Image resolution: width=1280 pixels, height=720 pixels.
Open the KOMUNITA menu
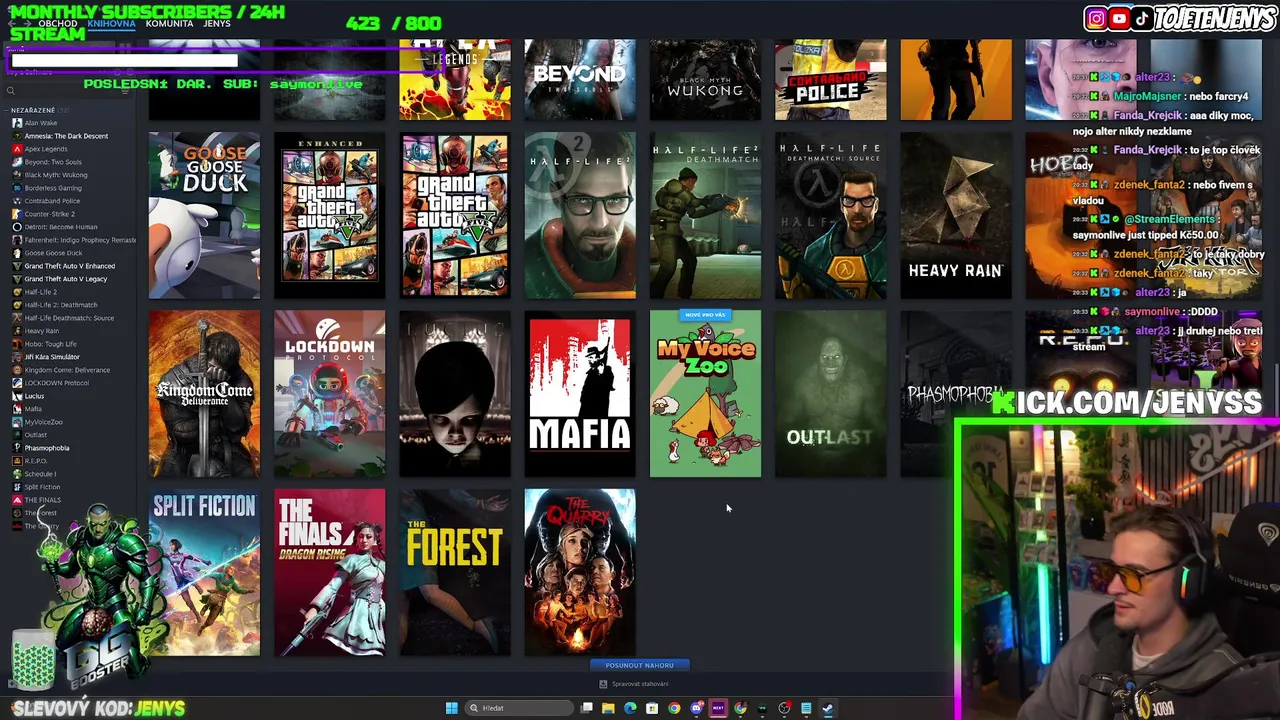point(170,23)
